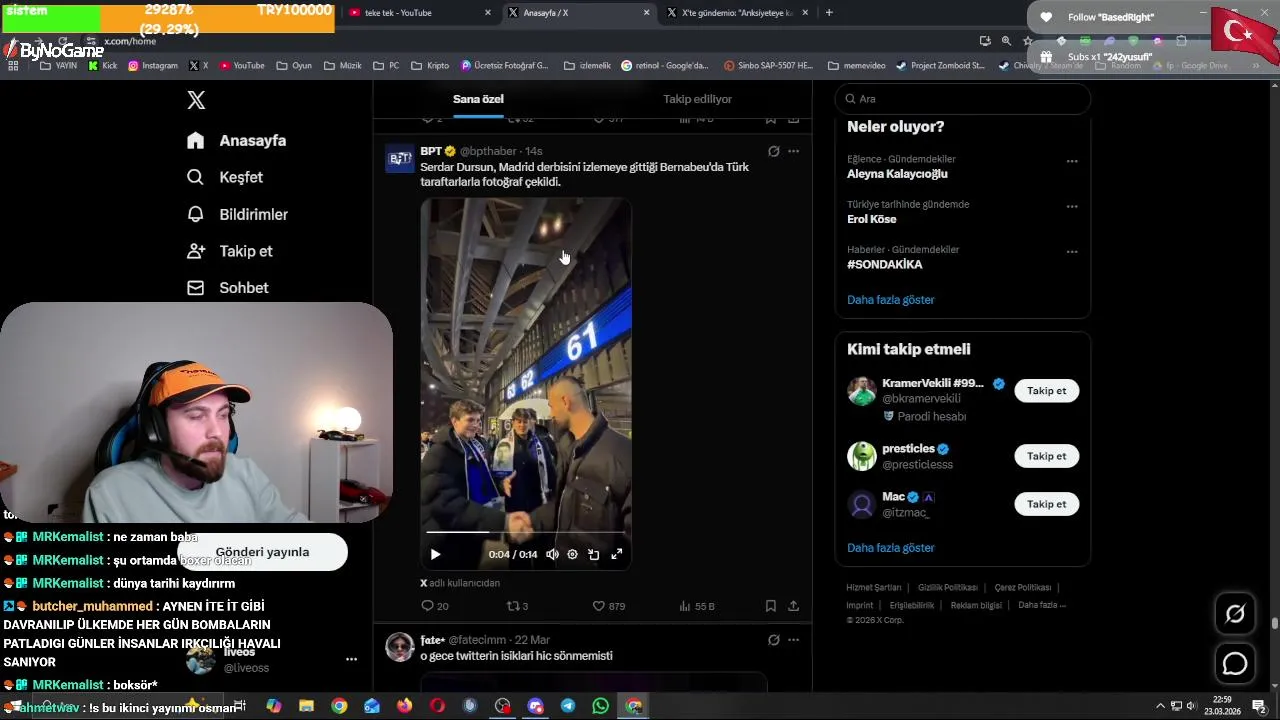This screenshot has width=1280, height=720.
Task: Open floating chat messages button
Action: click(1235, 664)
